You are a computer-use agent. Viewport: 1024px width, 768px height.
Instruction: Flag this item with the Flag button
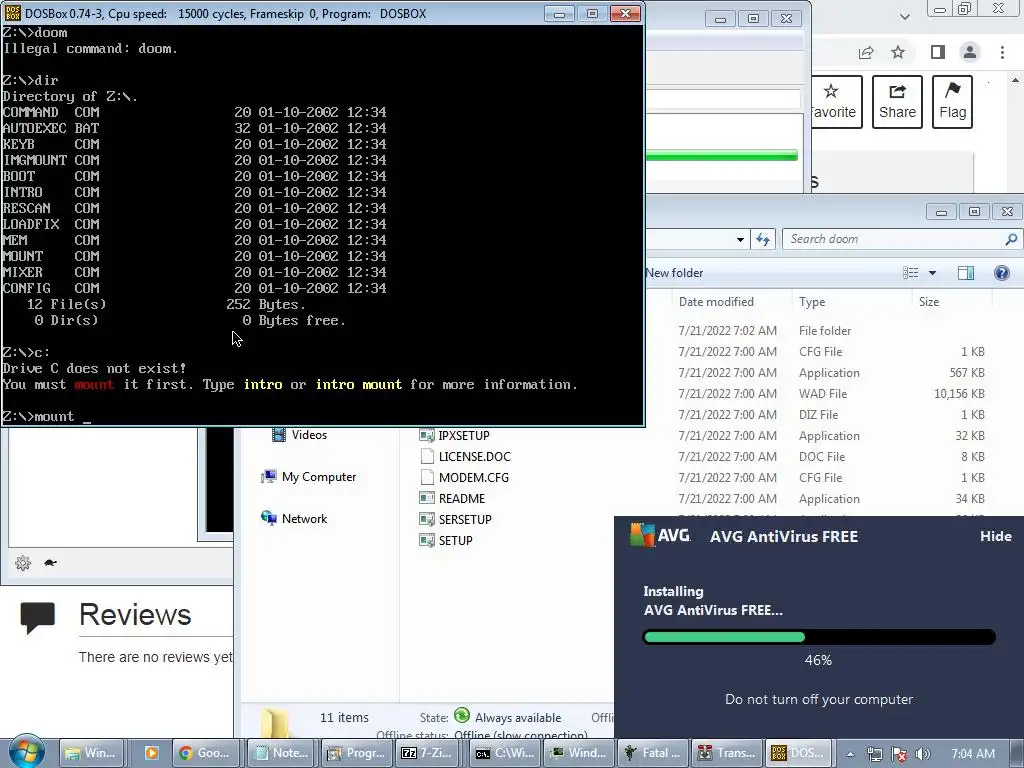952,102
